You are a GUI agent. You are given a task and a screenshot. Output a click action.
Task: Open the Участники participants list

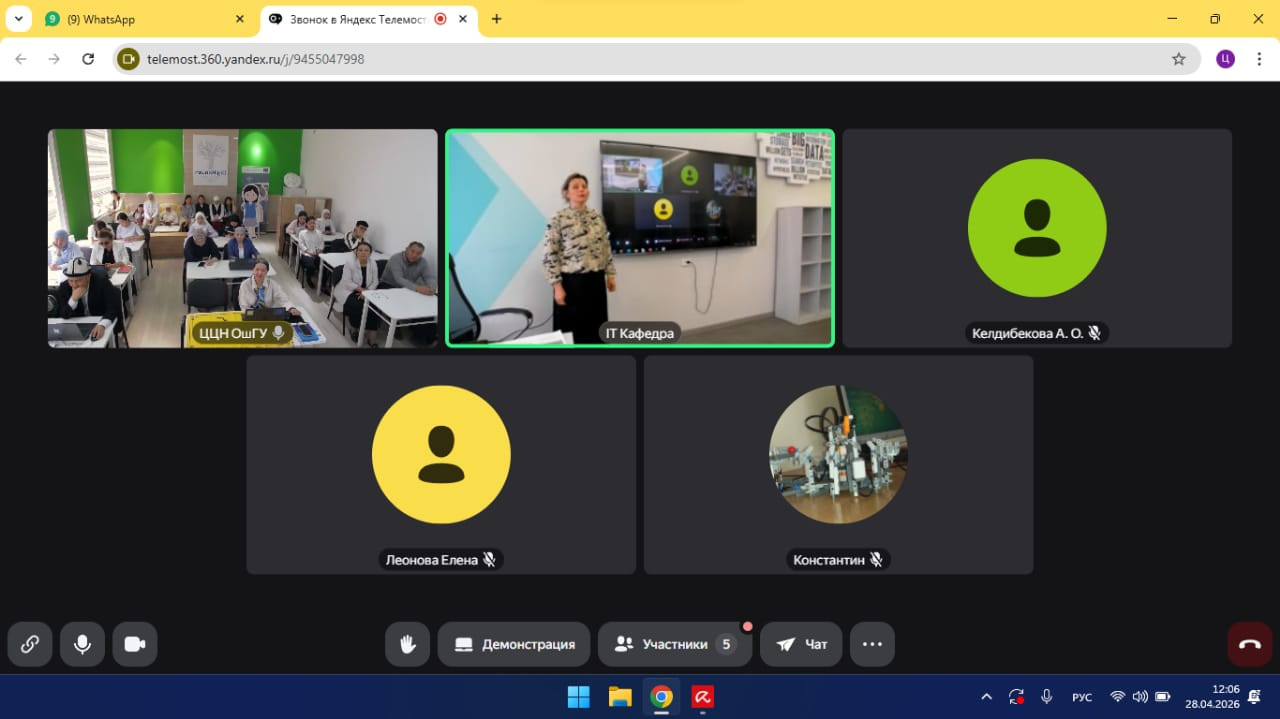click(675, 644)
